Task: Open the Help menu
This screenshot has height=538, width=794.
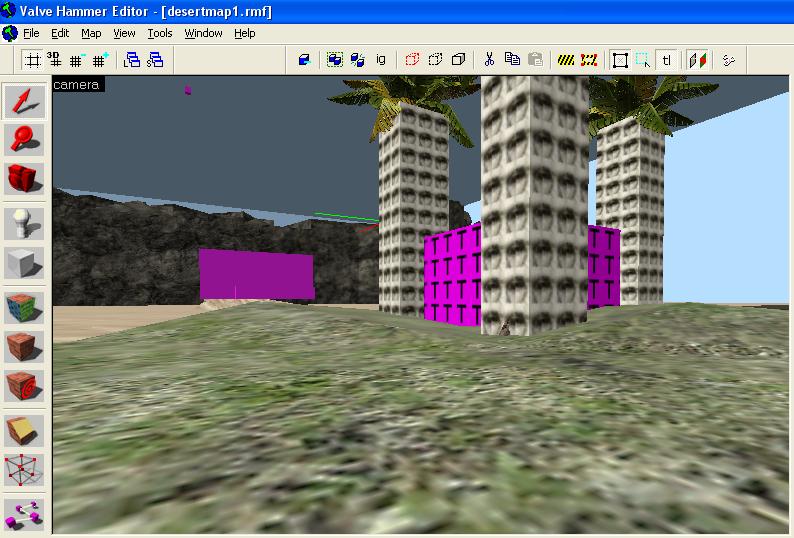Action: [x=245, y=33]
